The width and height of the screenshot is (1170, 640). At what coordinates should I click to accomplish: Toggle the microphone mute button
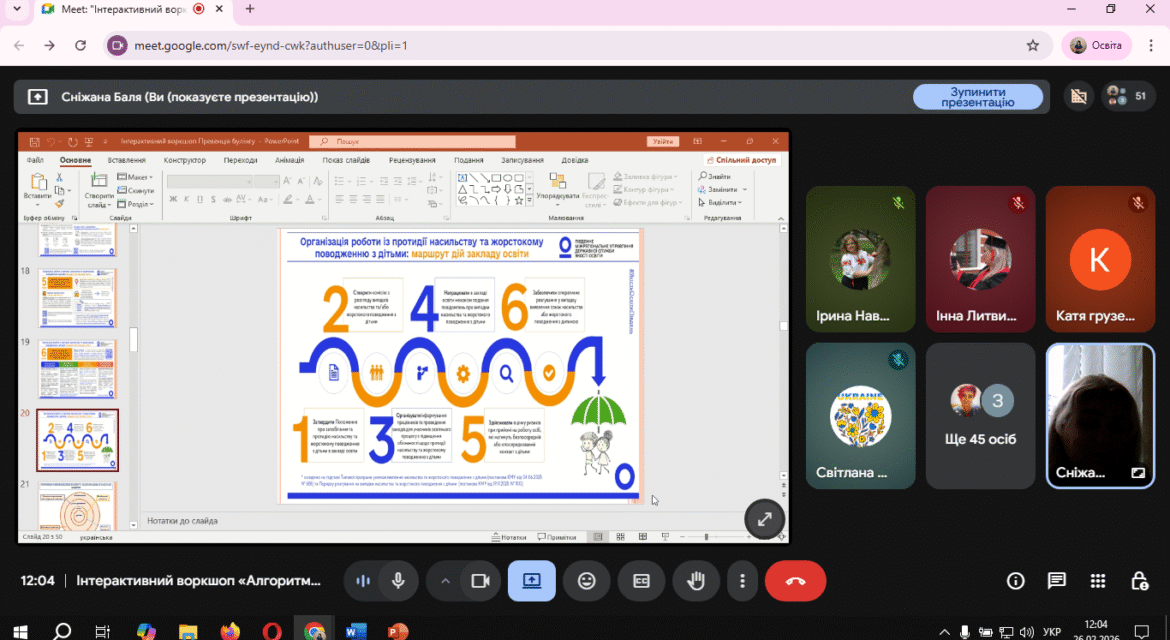click(398, 580)
